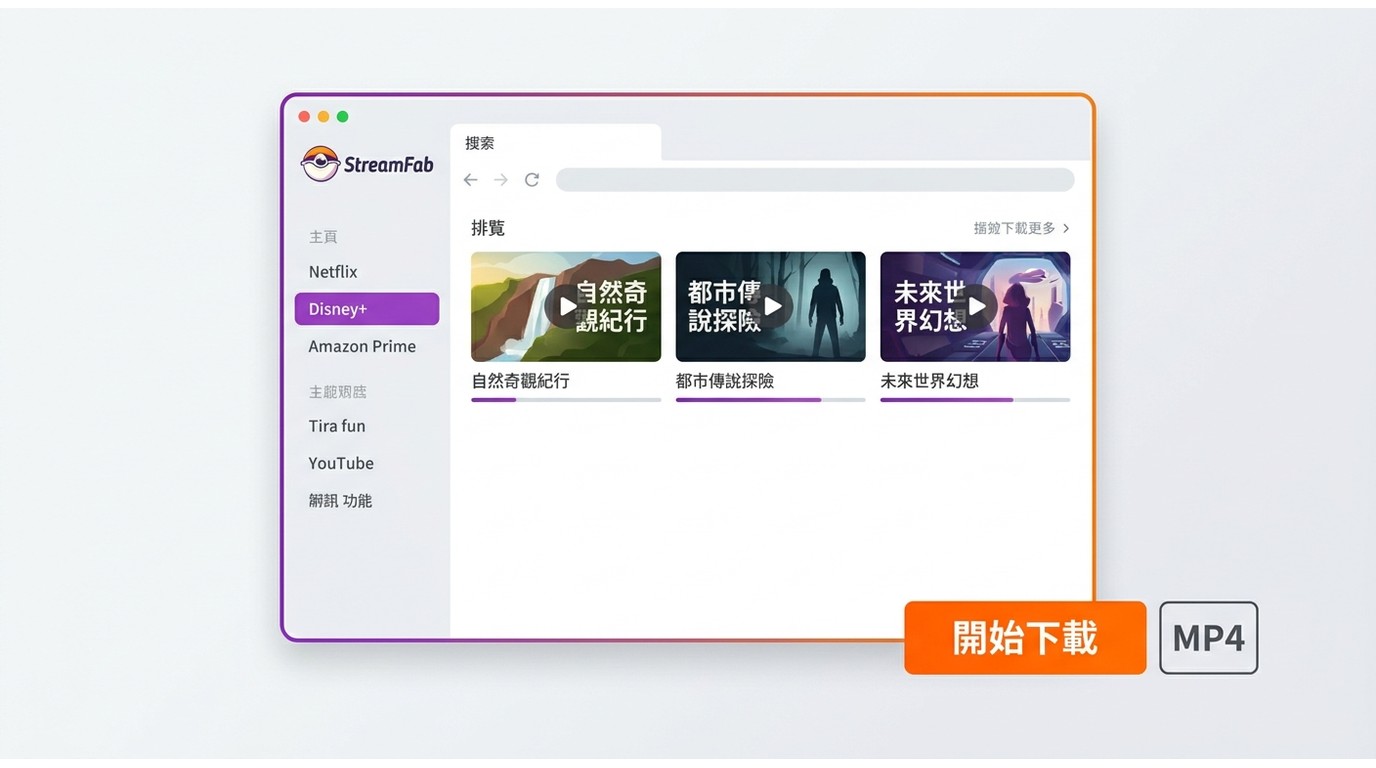The height and width of the screenshot is (768, 1376).
Task: Click the StreamFab logo icon
Action: [320, 163]
